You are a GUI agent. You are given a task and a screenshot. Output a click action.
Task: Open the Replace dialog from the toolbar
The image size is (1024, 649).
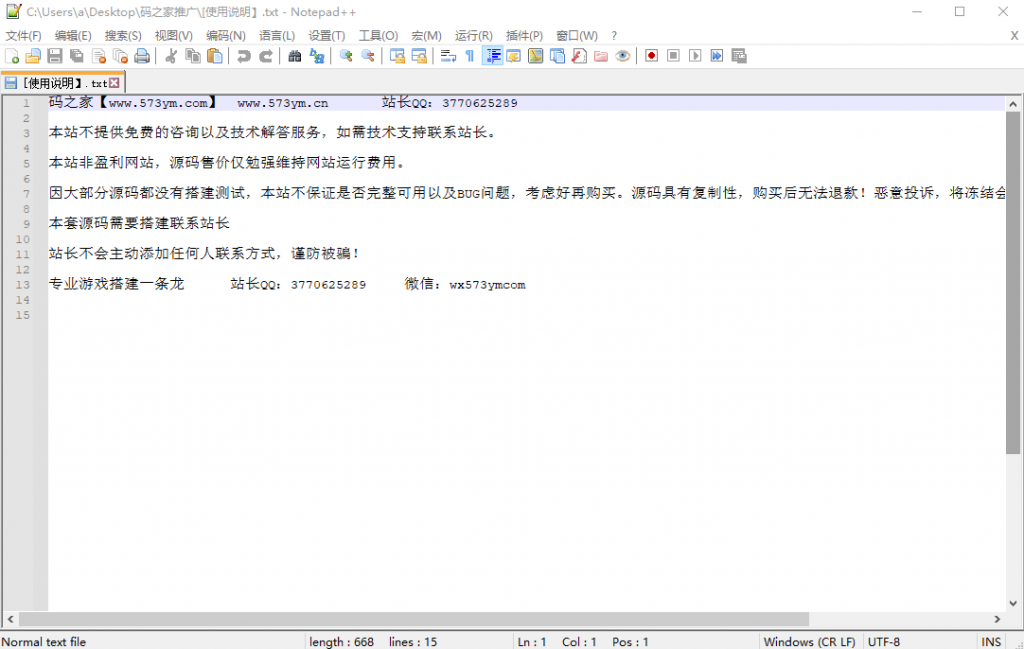[x=317, y=56]
